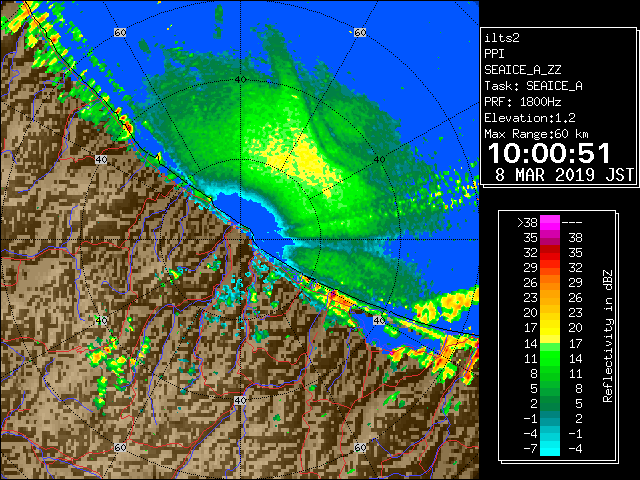Click the 'PPI' scan type text

click(494, 54)
